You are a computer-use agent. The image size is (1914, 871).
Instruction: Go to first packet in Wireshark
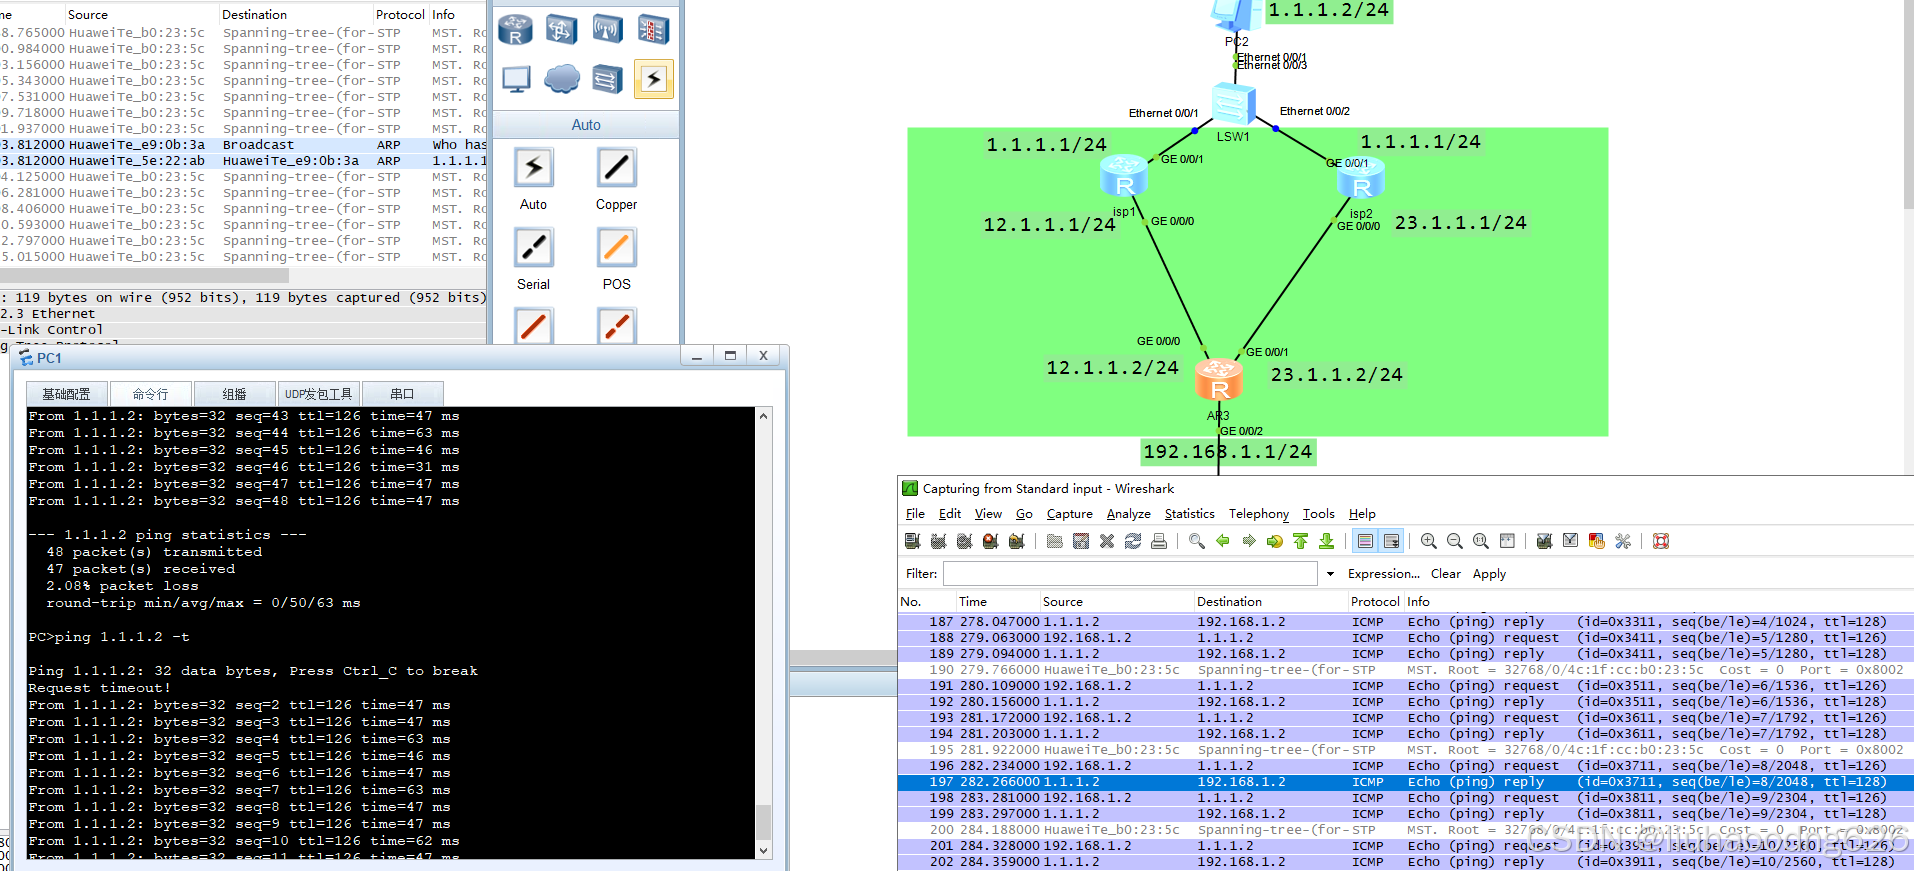point(1301,541)
